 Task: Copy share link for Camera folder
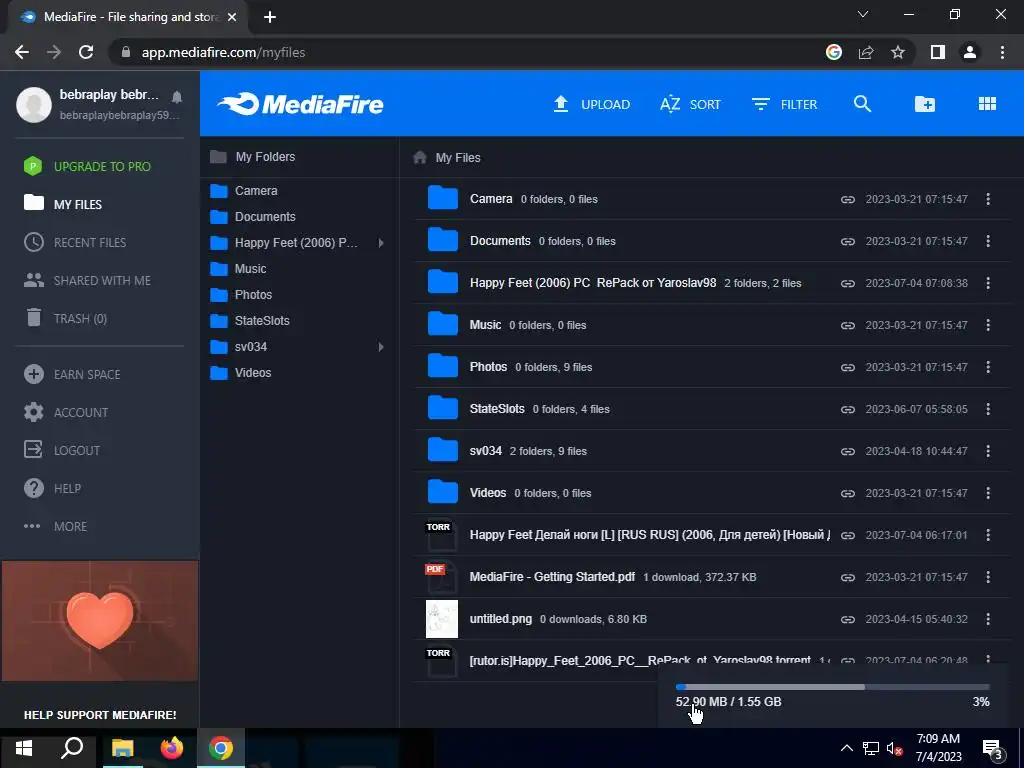[848, 199]
